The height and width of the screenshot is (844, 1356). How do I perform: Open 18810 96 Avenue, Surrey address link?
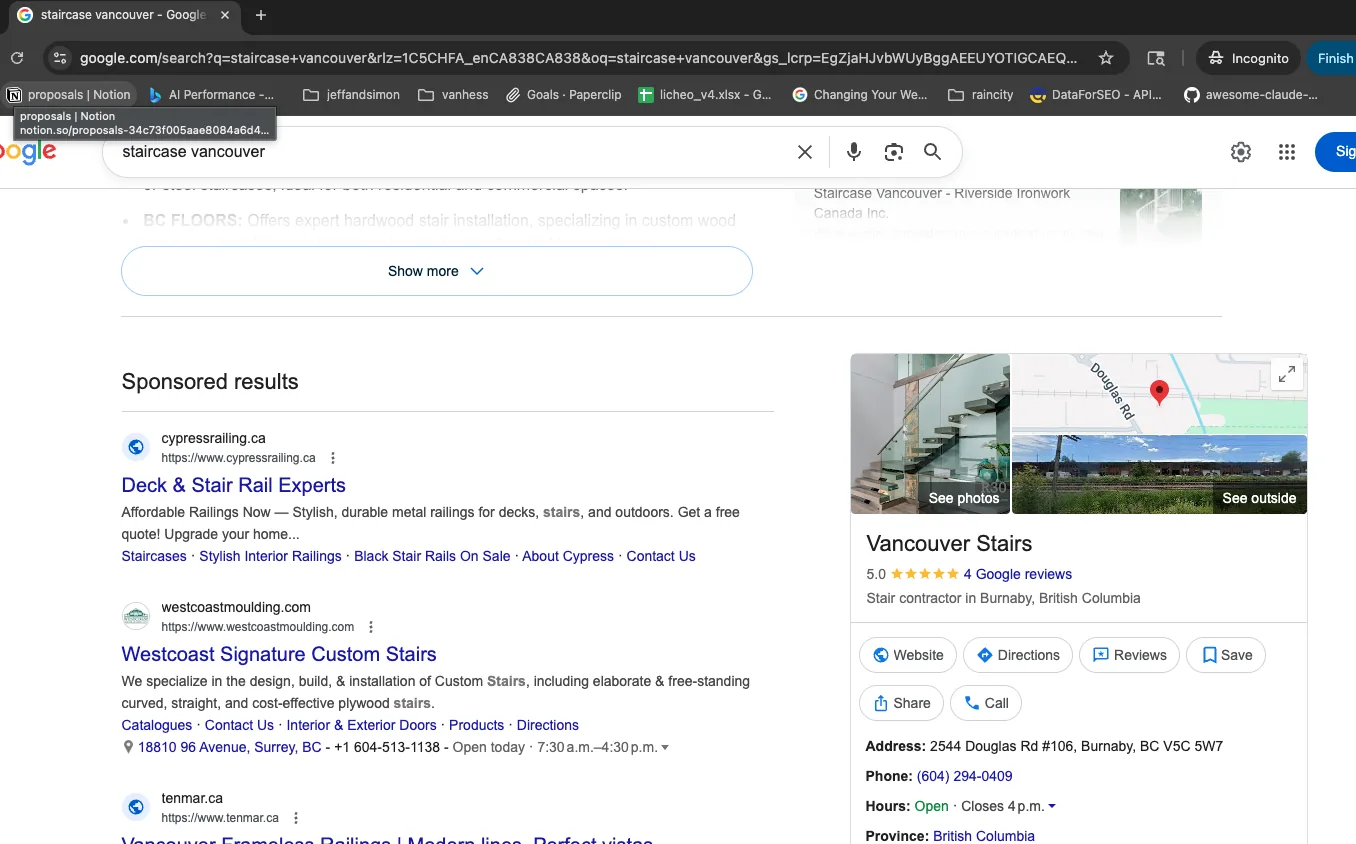pyautogui.click(x=230, y=747)
